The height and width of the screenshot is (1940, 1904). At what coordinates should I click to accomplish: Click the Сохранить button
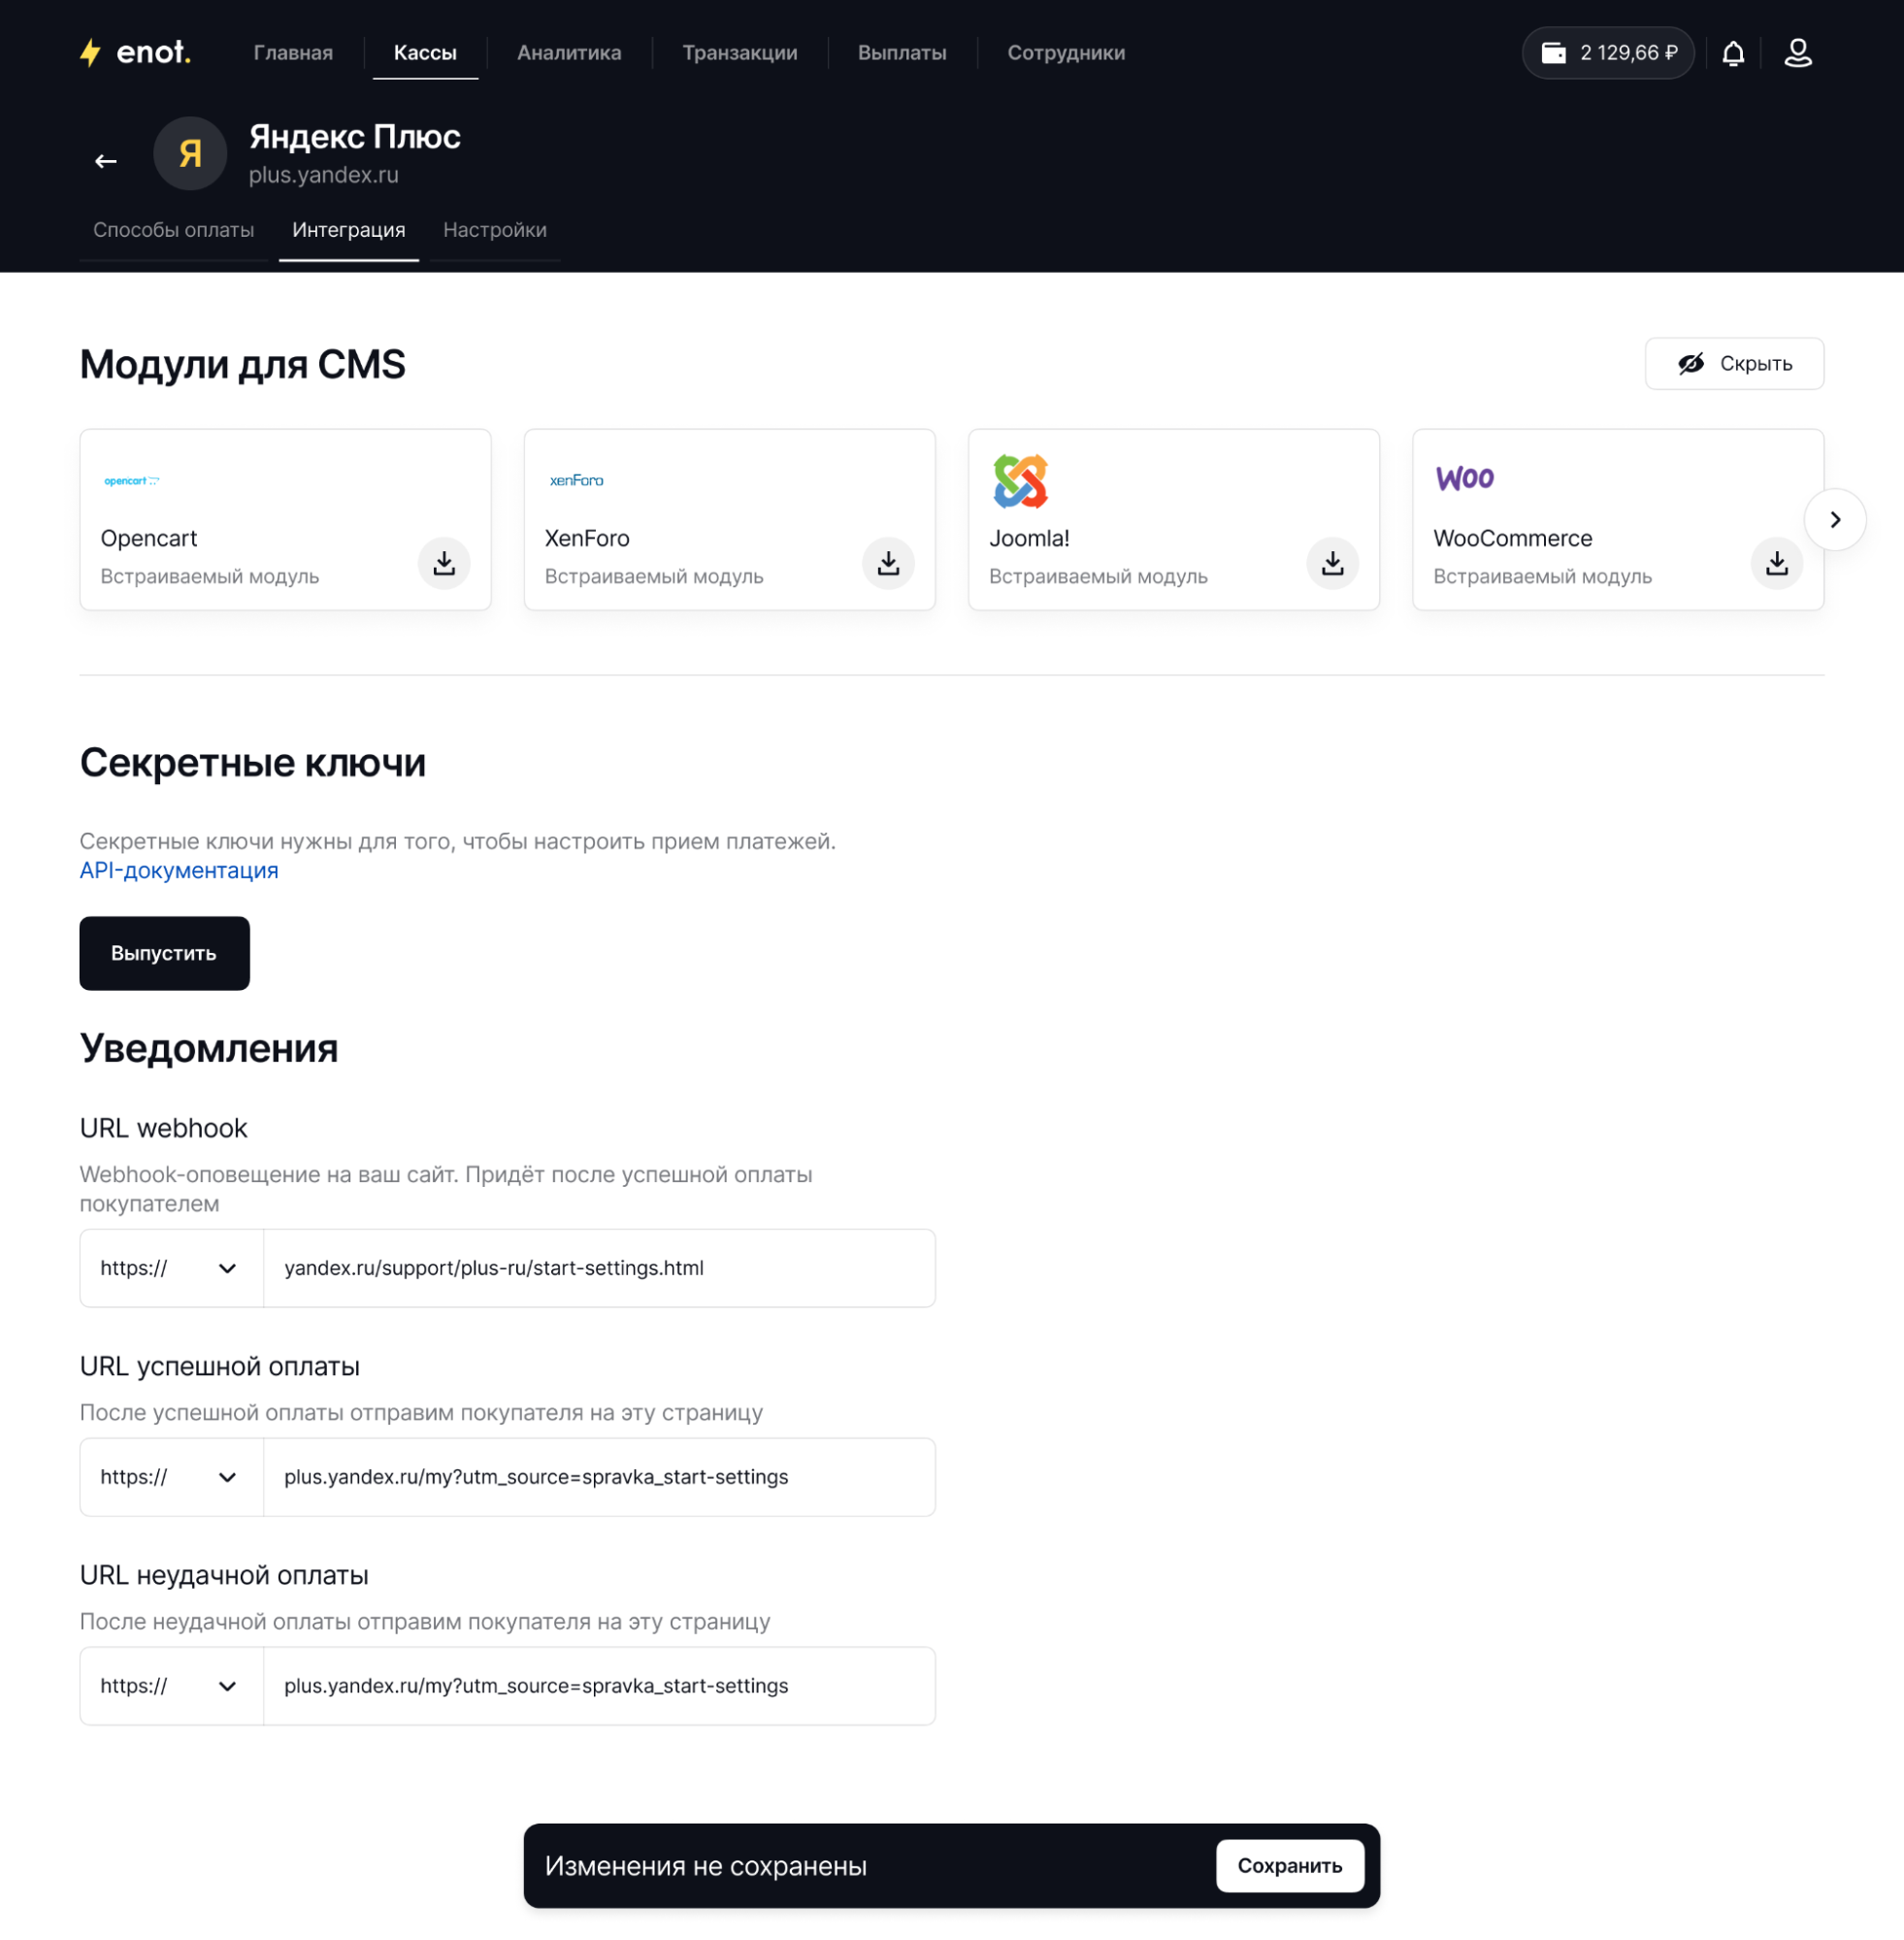tap(1290, 1866)
